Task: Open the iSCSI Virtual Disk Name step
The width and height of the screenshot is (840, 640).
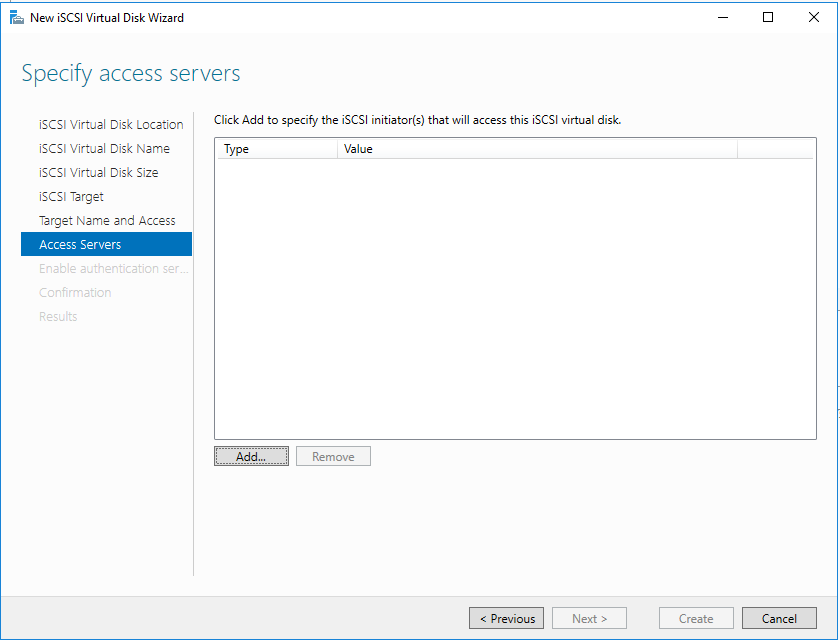Action: coord(104,149)
